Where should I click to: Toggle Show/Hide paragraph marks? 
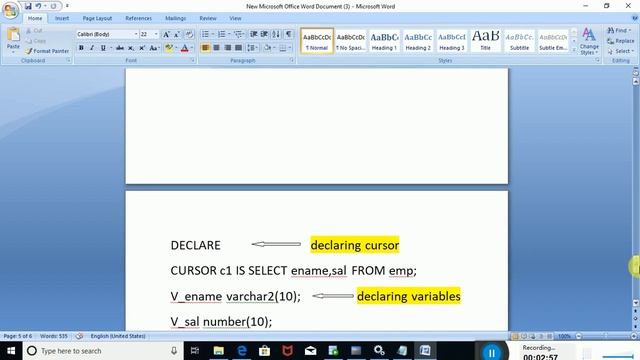[x=288, y=34]
